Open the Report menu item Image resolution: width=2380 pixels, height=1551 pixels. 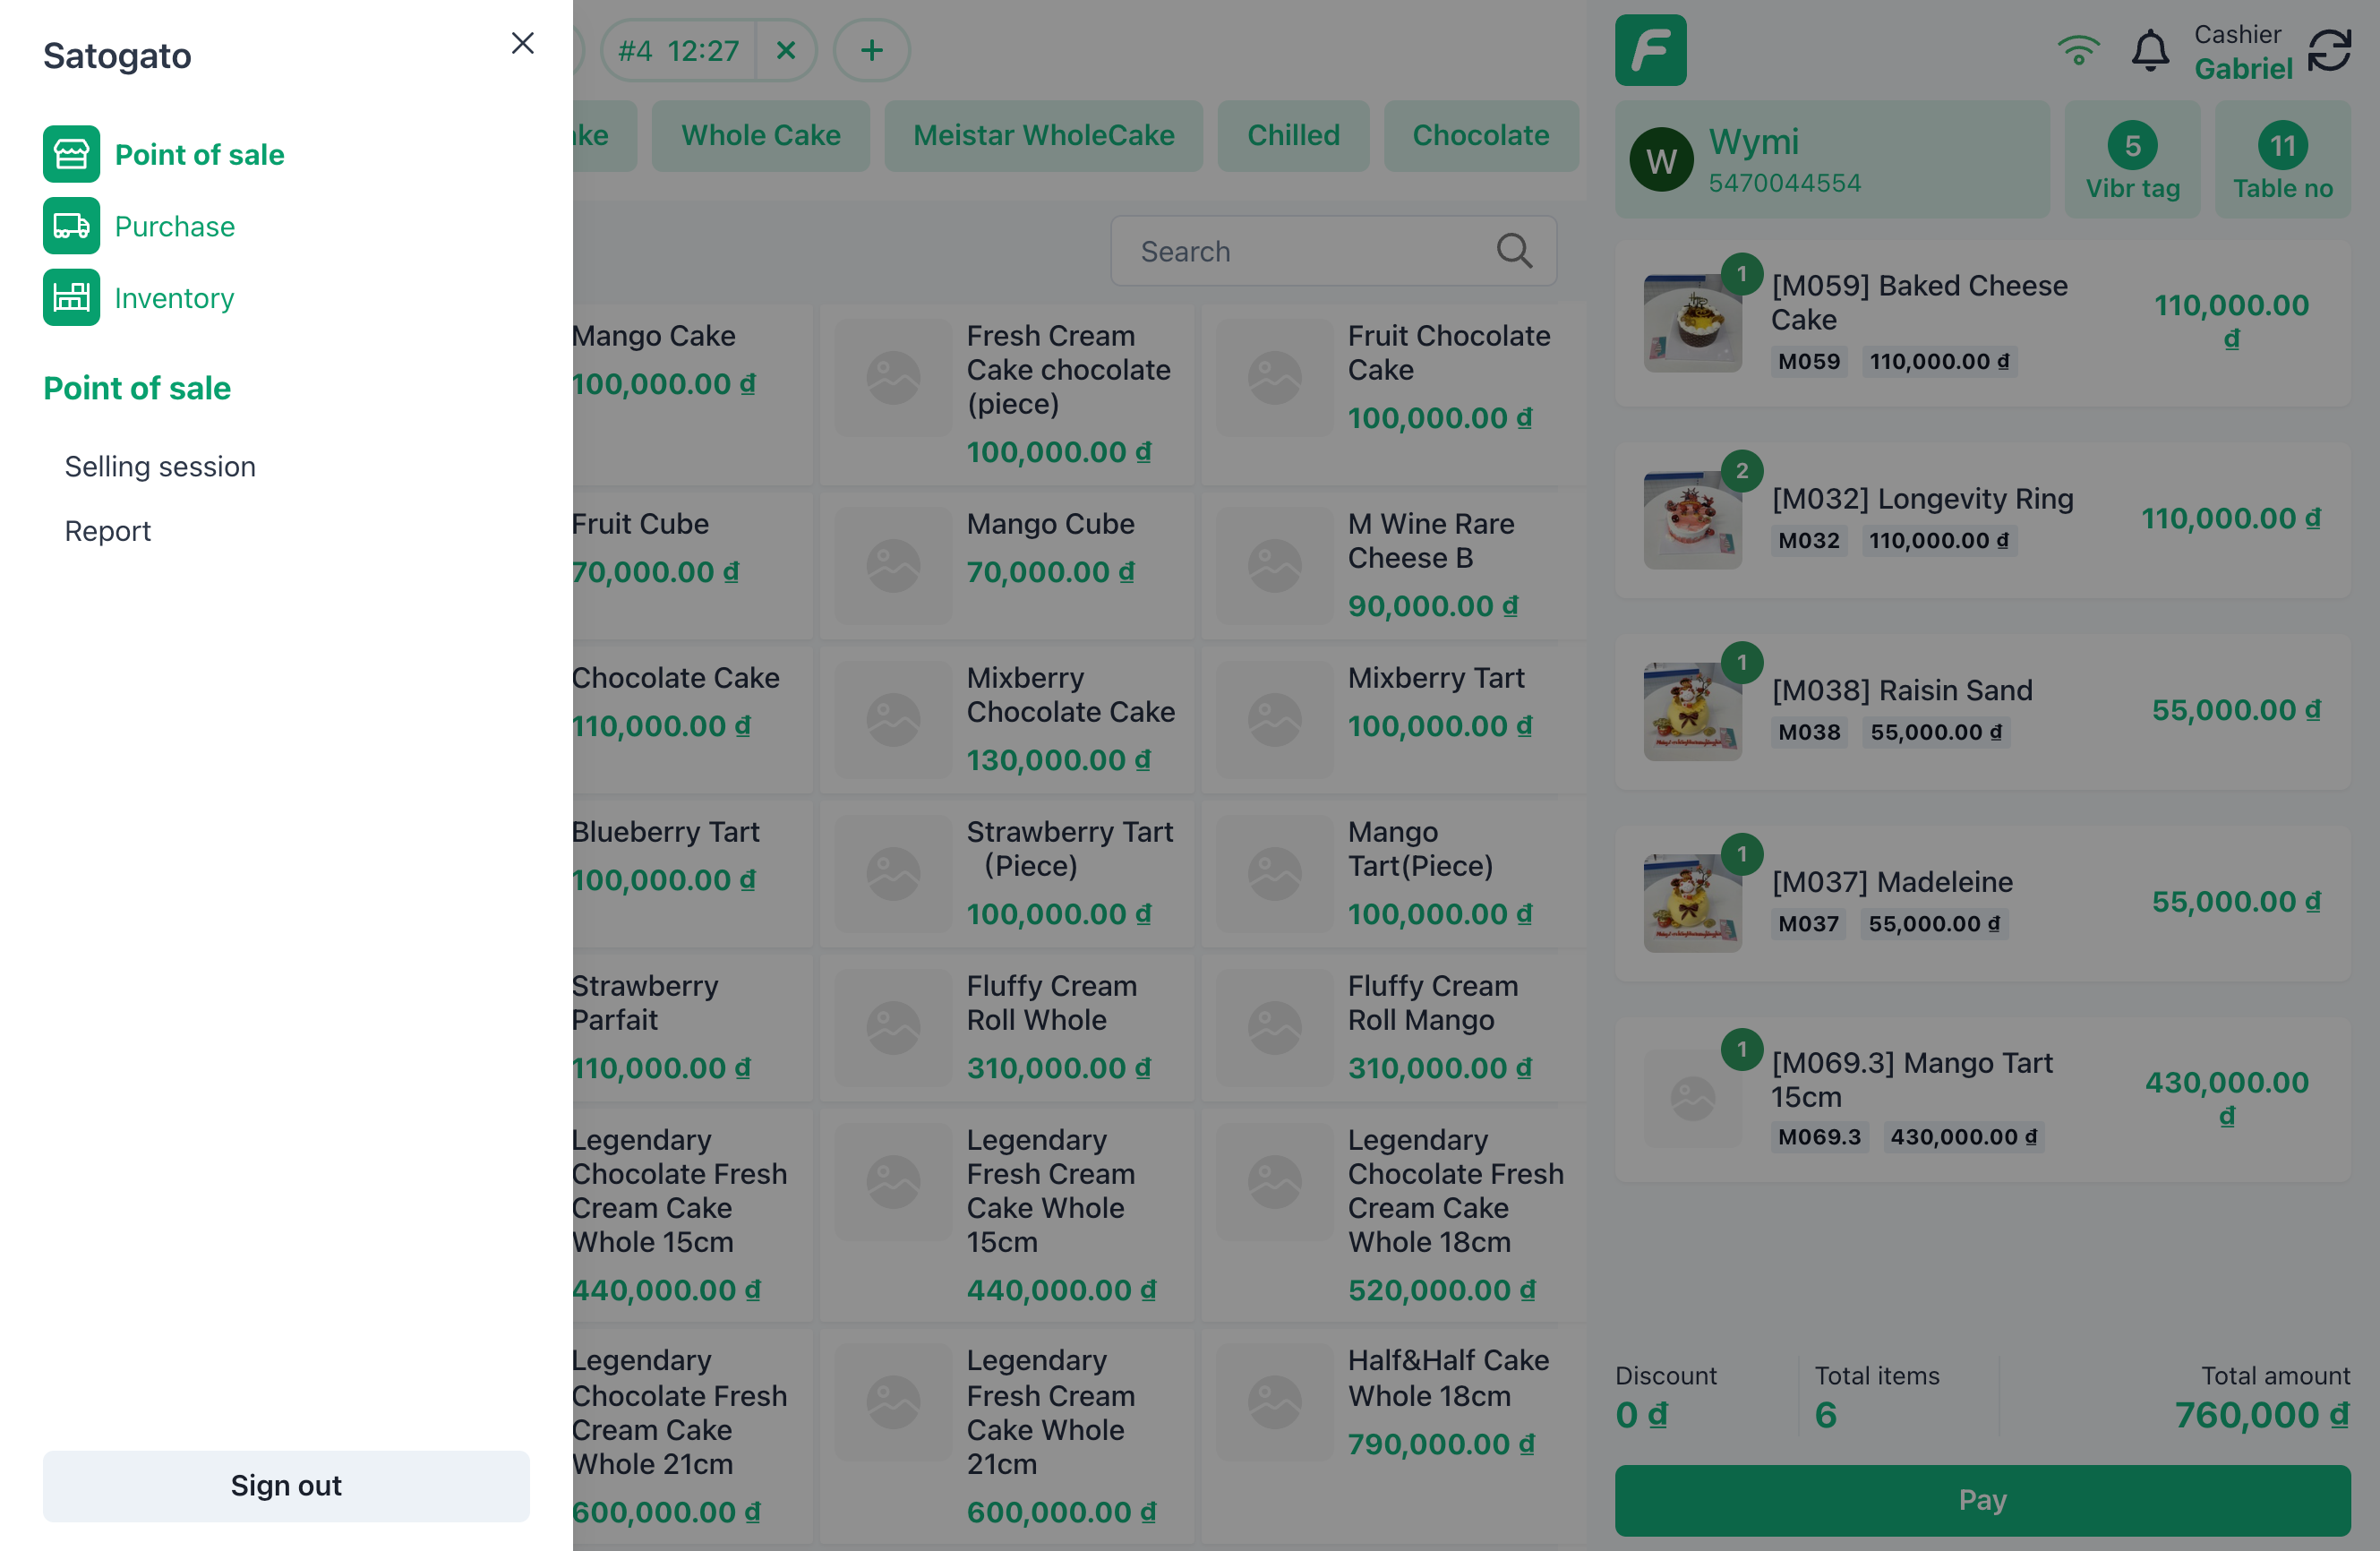tap(108, 531)
